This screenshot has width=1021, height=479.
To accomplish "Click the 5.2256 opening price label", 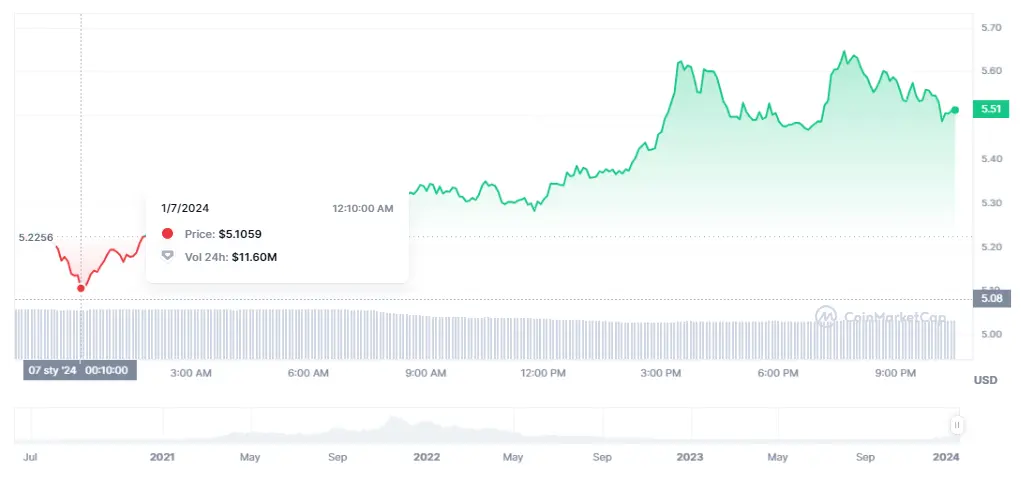I will tap(36, 237).
